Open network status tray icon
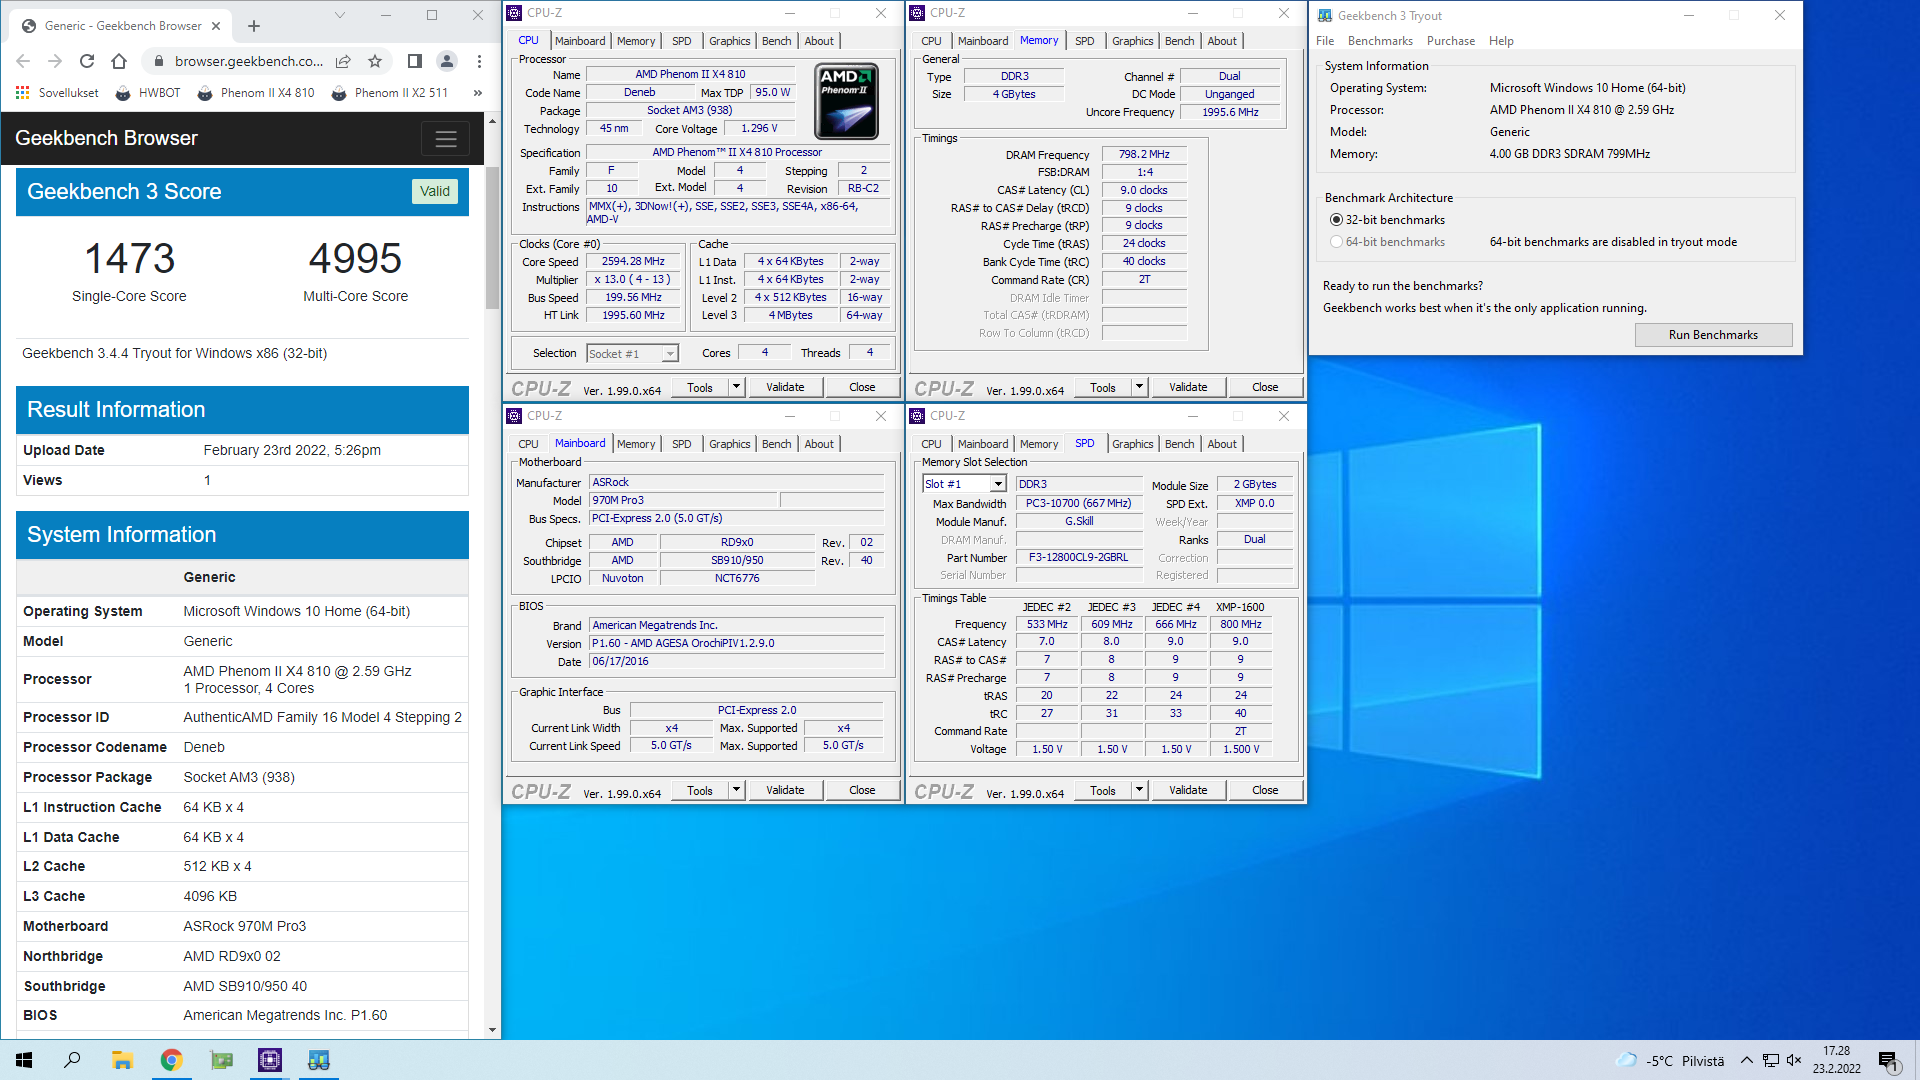Image resolution: width=1920 pixels, height=1080 pixels. tap(1770, 1060)
